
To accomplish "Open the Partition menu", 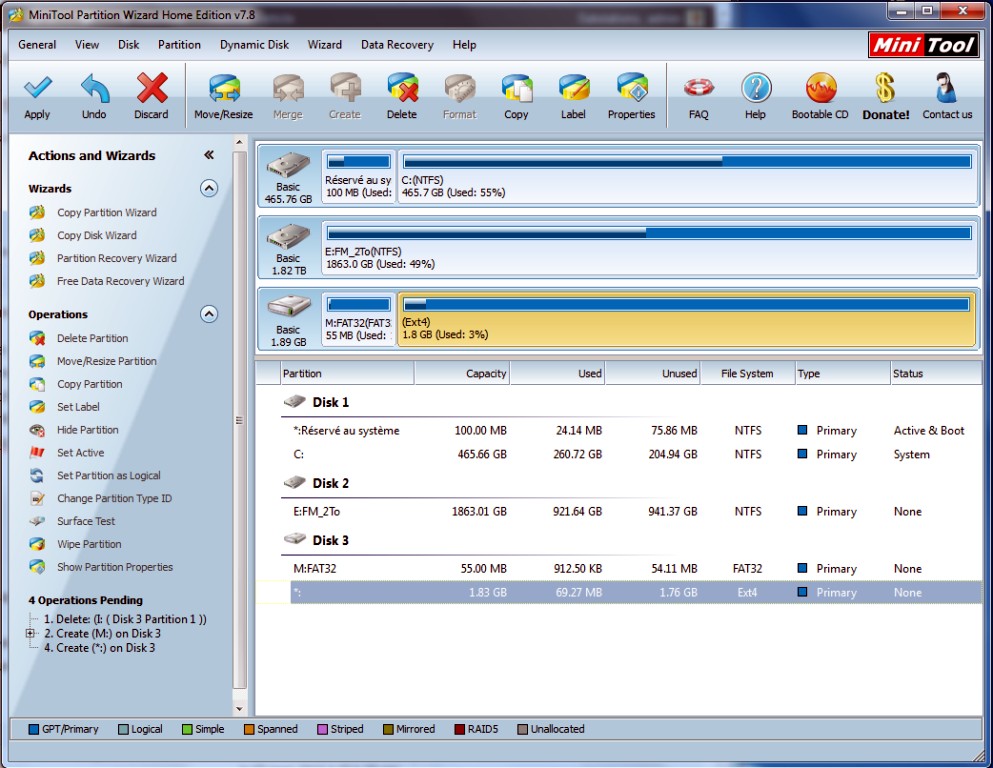I will coord(179,45).
